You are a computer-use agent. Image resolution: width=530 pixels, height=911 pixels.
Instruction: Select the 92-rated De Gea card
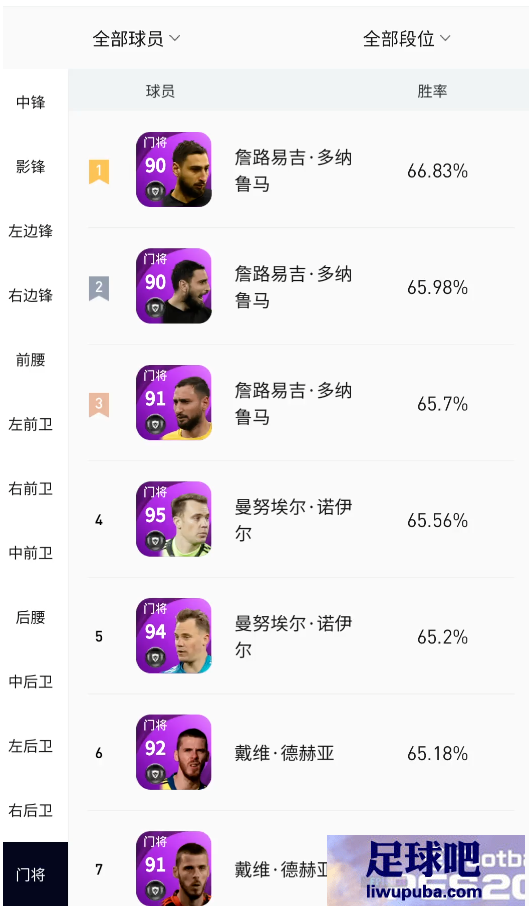(x=174, y=752)
